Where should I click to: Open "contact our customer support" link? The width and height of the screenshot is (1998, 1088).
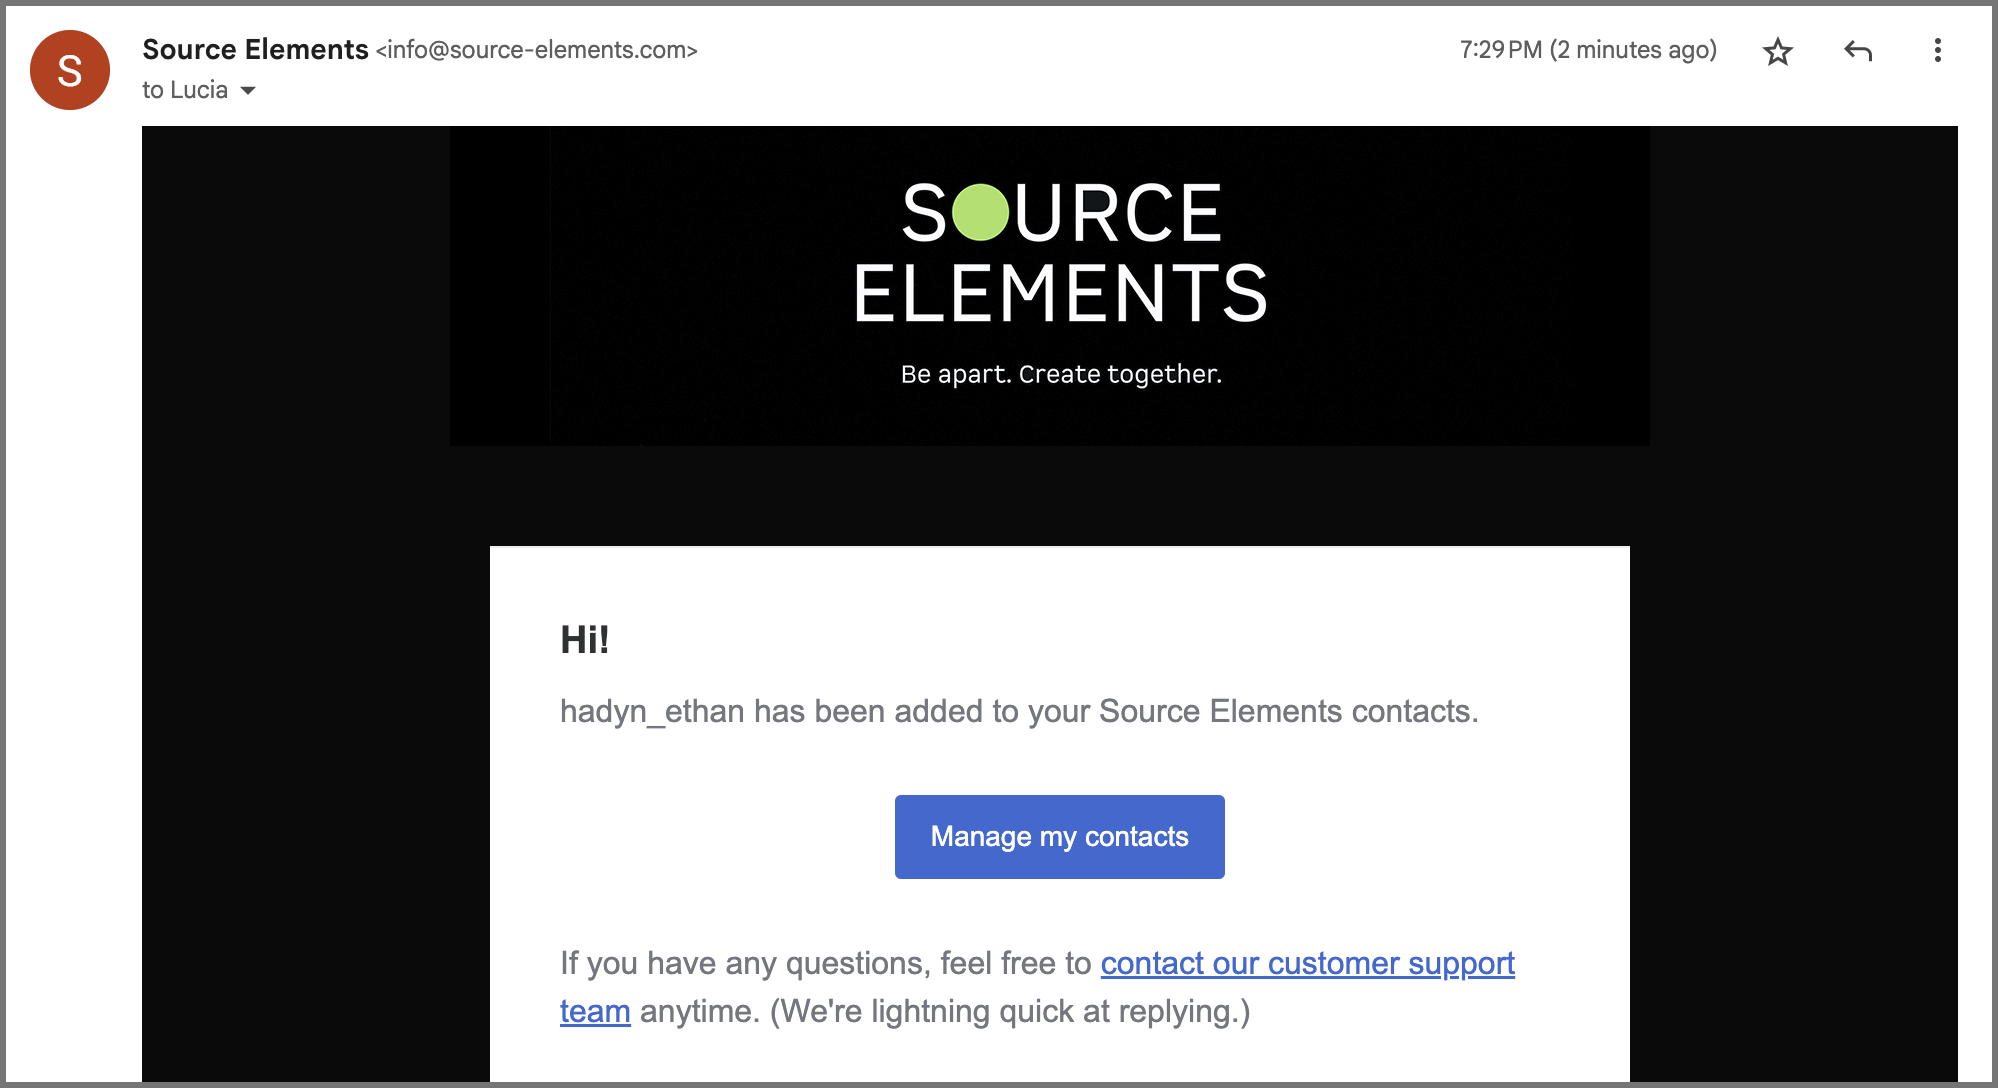1307,963
